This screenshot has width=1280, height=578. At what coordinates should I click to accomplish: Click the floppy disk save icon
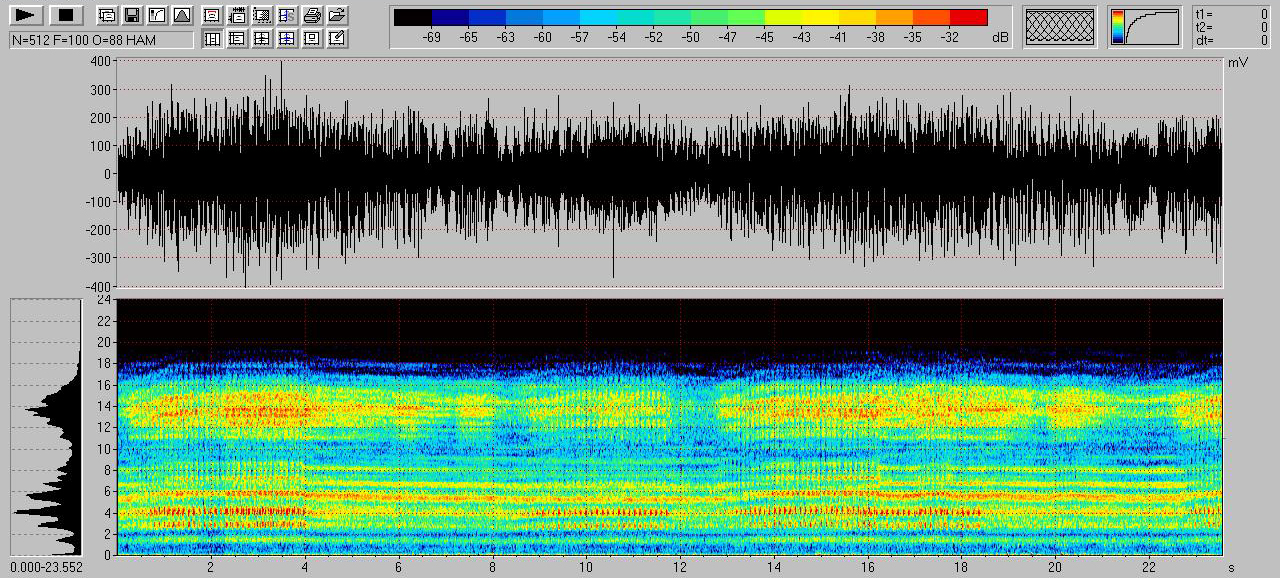(x=132, y=15)
